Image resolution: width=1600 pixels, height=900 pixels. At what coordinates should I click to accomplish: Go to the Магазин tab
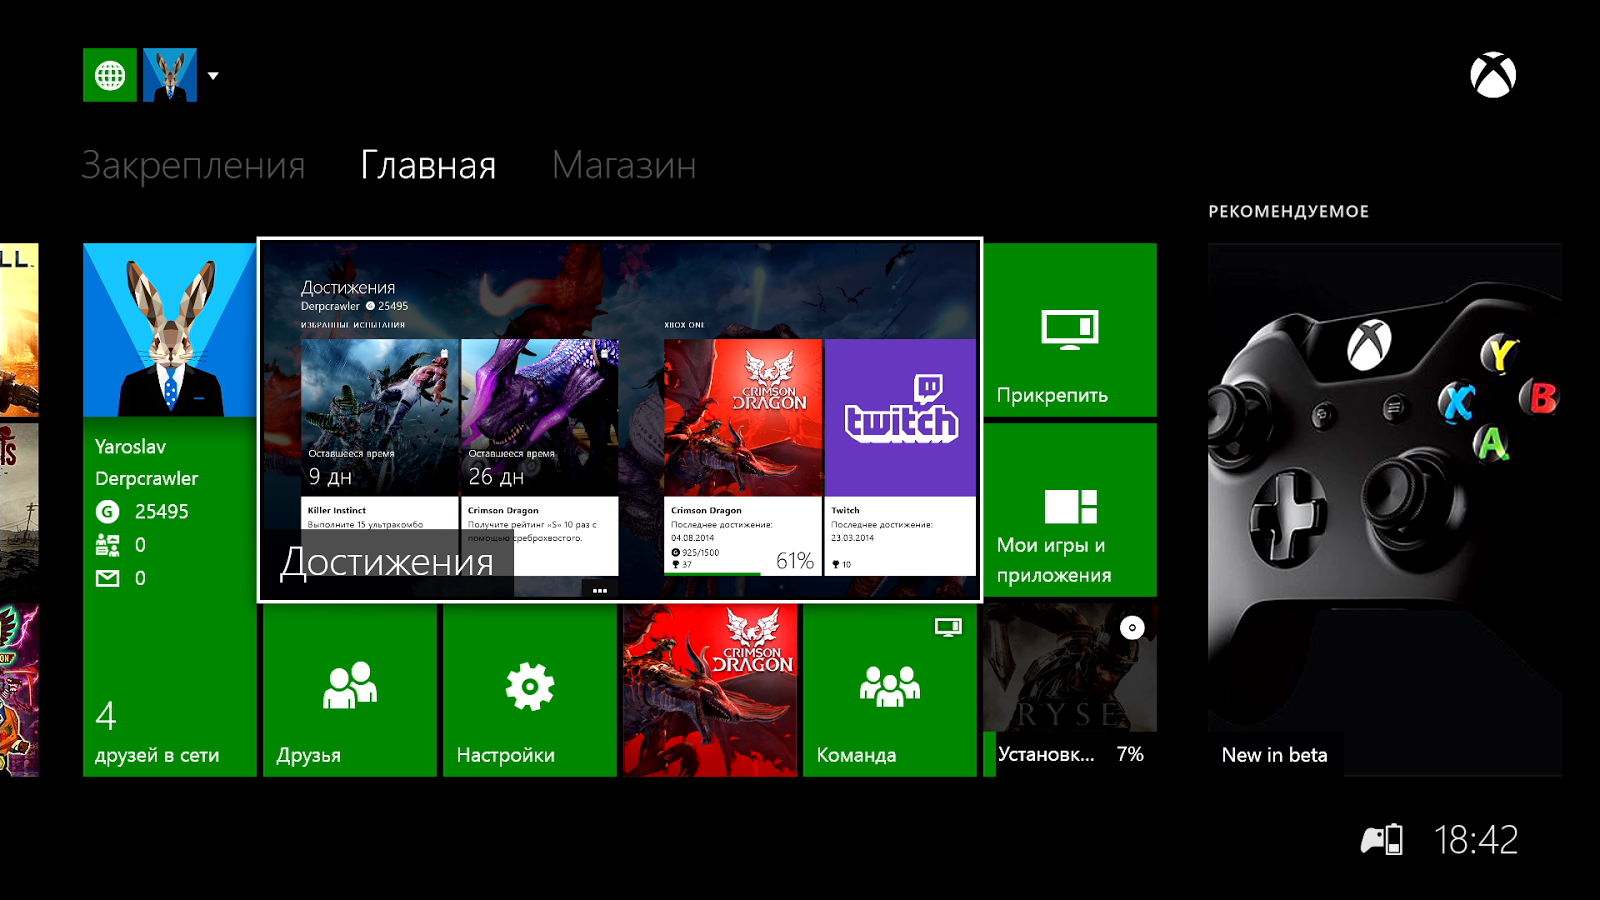pos(624,166)
